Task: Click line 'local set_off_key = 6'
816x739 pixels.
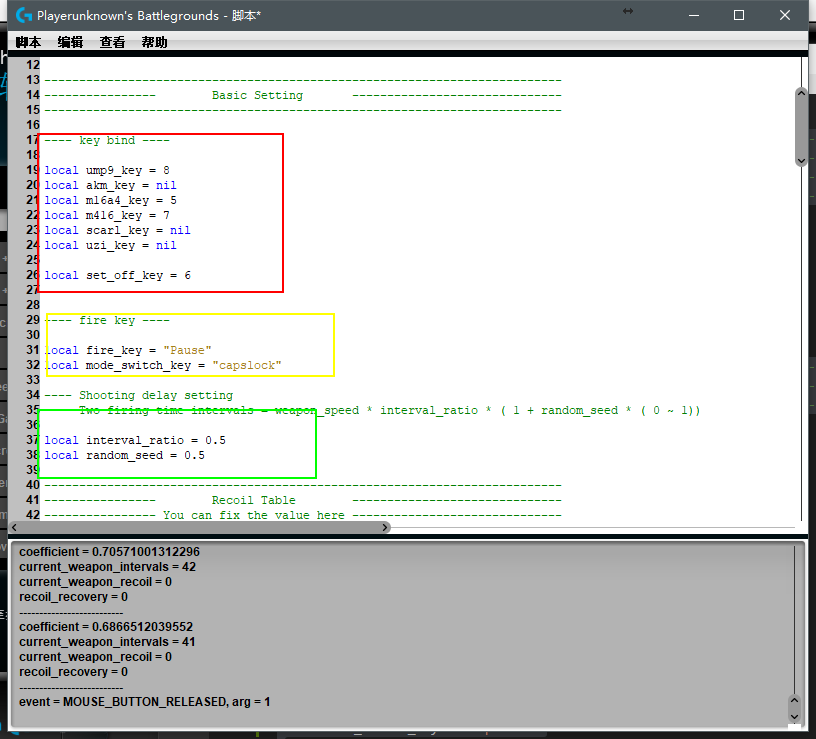Action: 118,275
